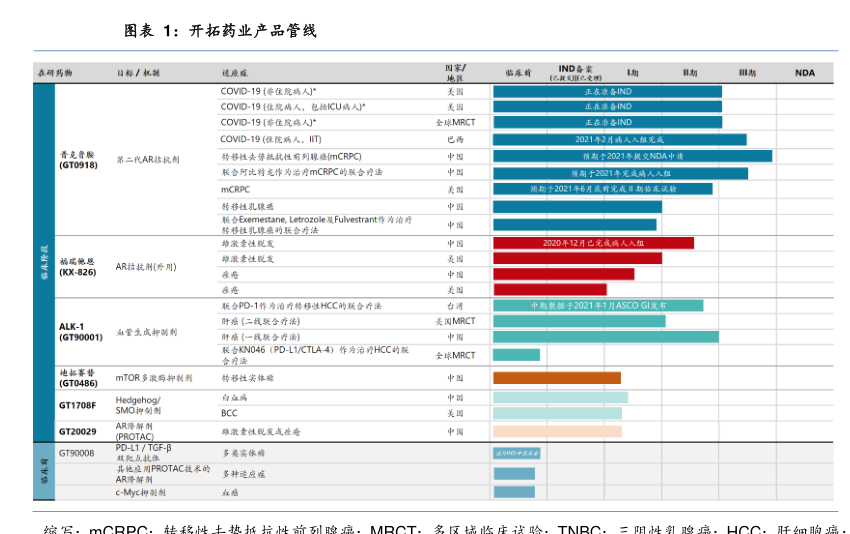The image size is (850, 534).
Task: Select the NDA column header
Action: (804, 73)
